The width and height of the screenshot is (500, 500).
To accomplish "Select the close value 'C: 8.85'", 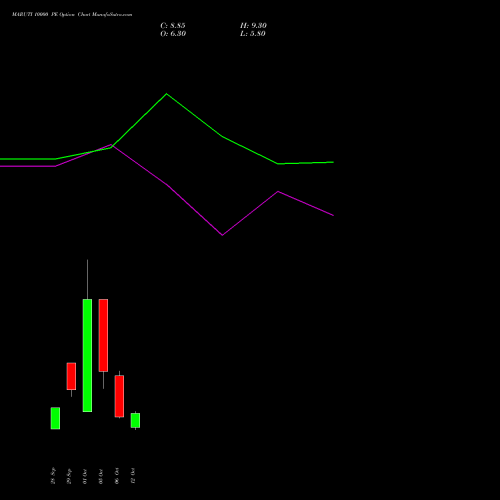I will [x=173, y=26].
